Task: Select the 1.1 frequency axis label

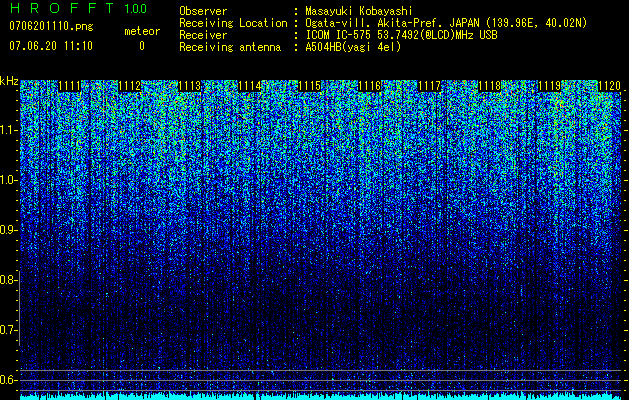Action: coord(8,130)
